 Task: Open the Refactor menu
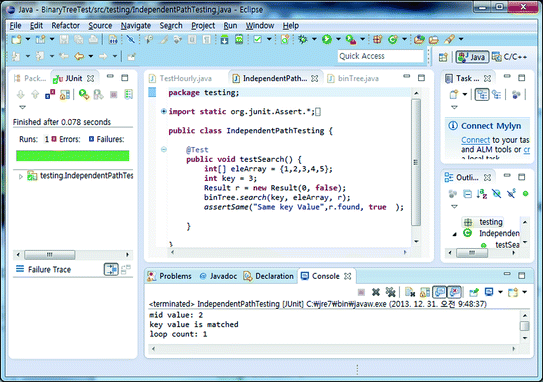tap(65, 26)
